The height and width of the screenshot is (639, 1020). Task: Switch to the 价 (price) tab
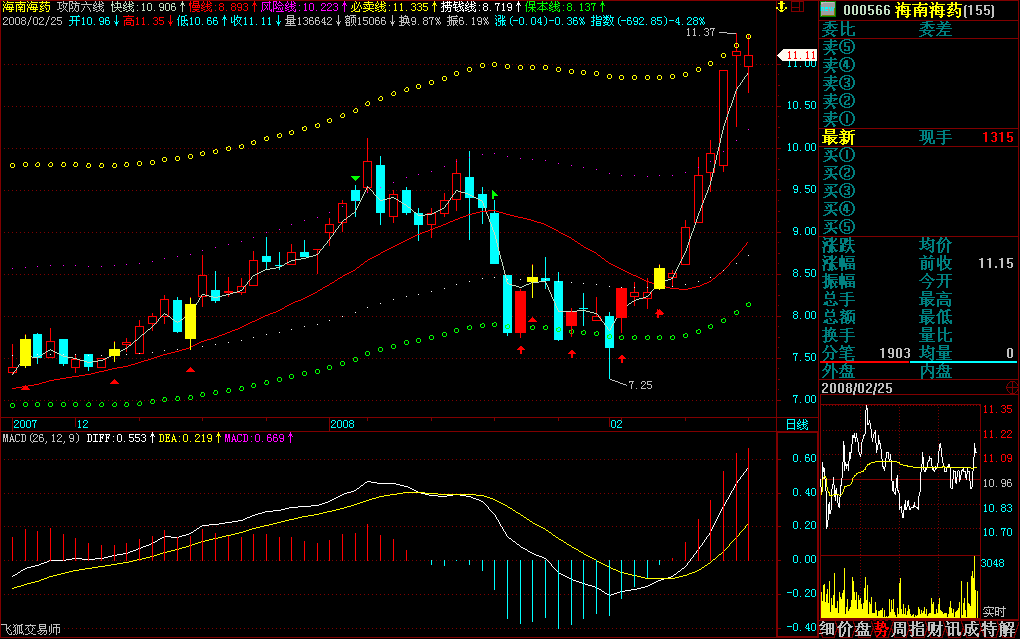coord(845,629)
